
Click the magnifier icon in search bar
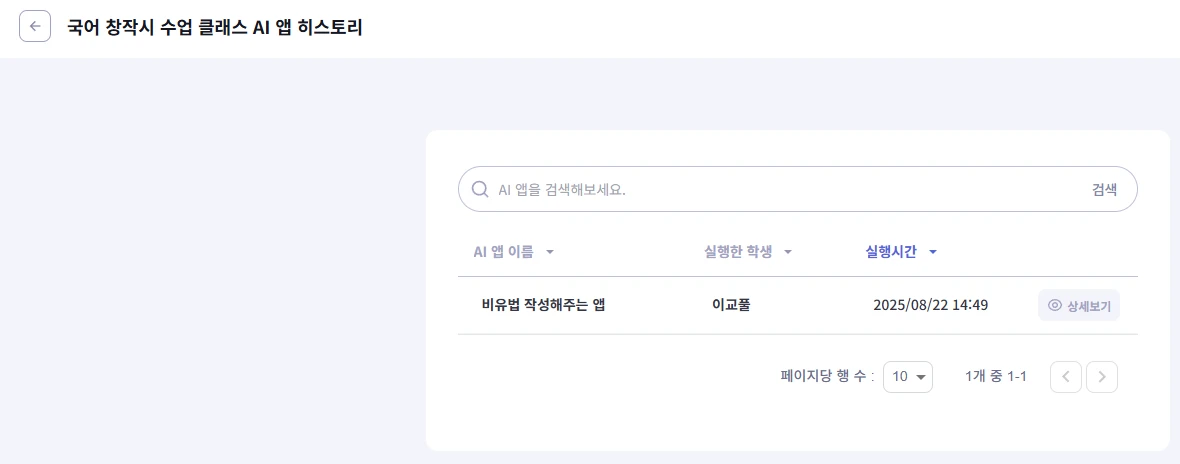(x=480, y=189)
